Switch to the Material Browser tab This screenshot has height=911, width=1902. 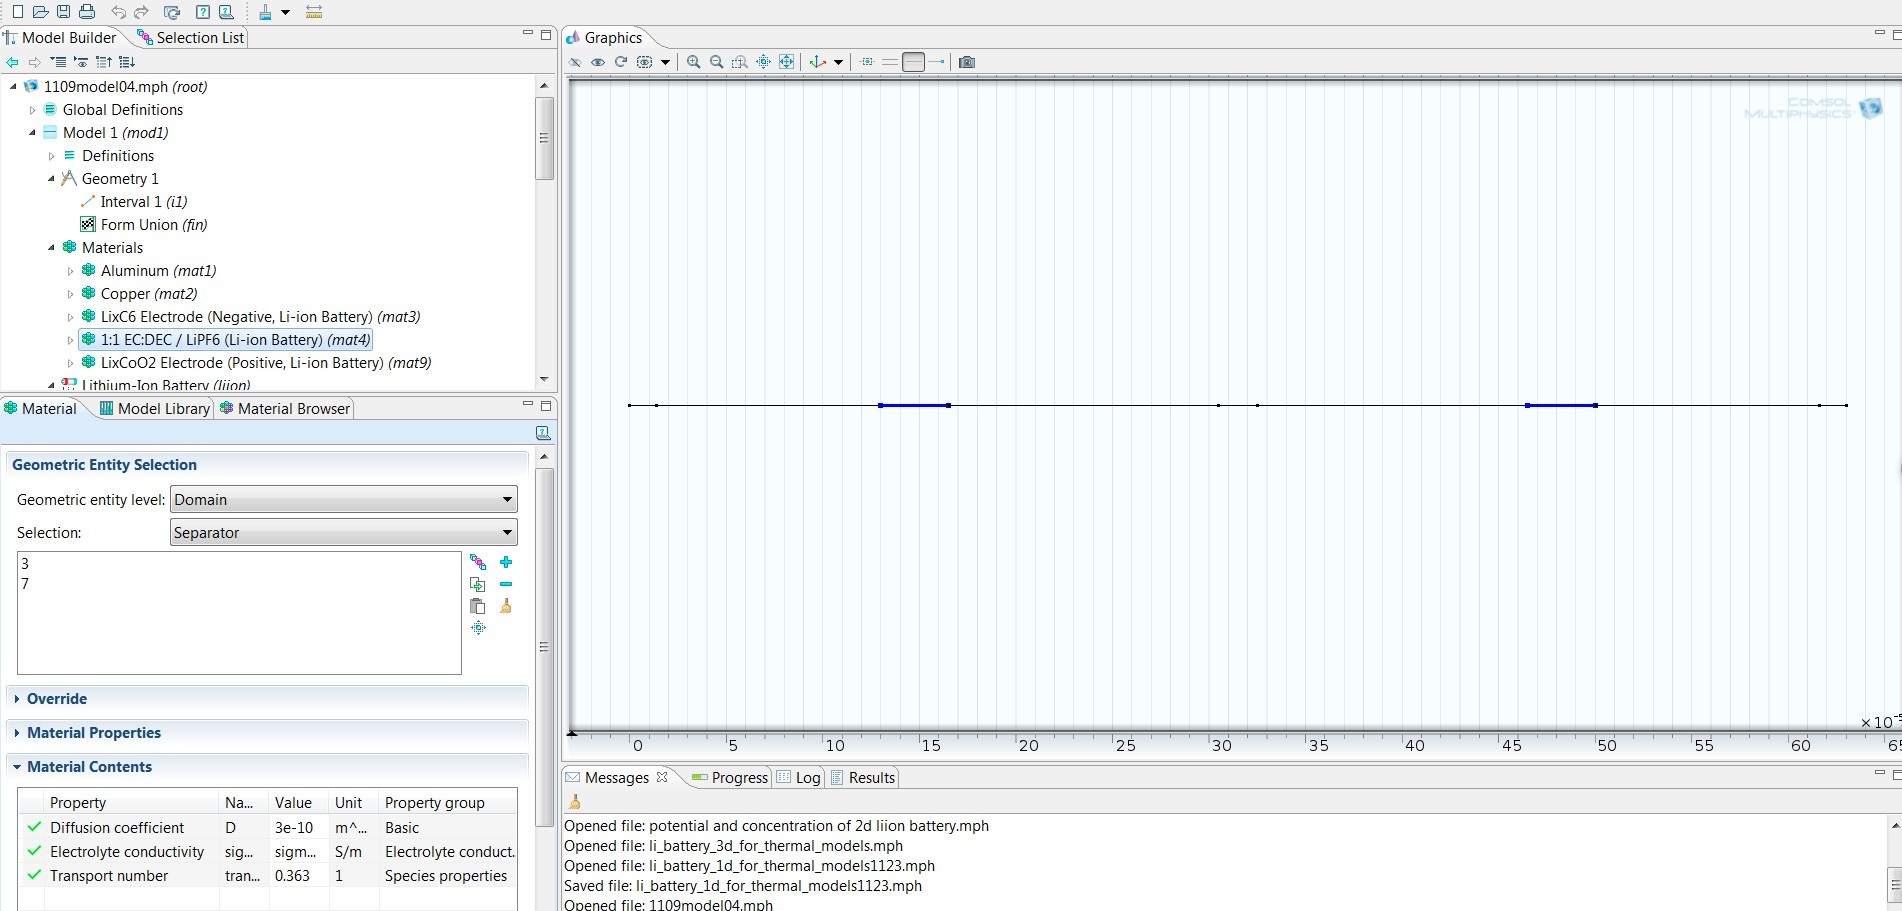pos(285,409)
